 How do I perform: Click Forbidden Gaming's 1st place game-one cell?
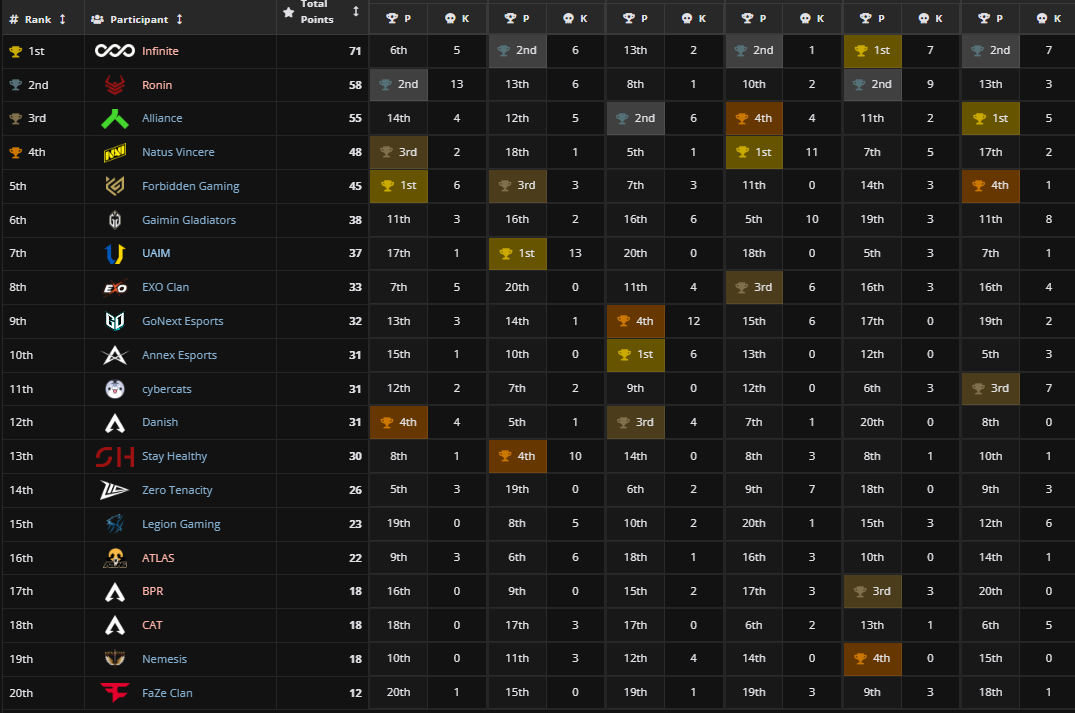398,186
